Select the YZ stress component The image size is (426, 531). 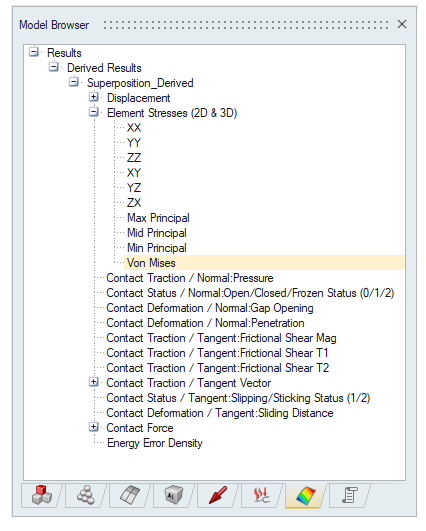pyautogui.click(x=134, y=188)
